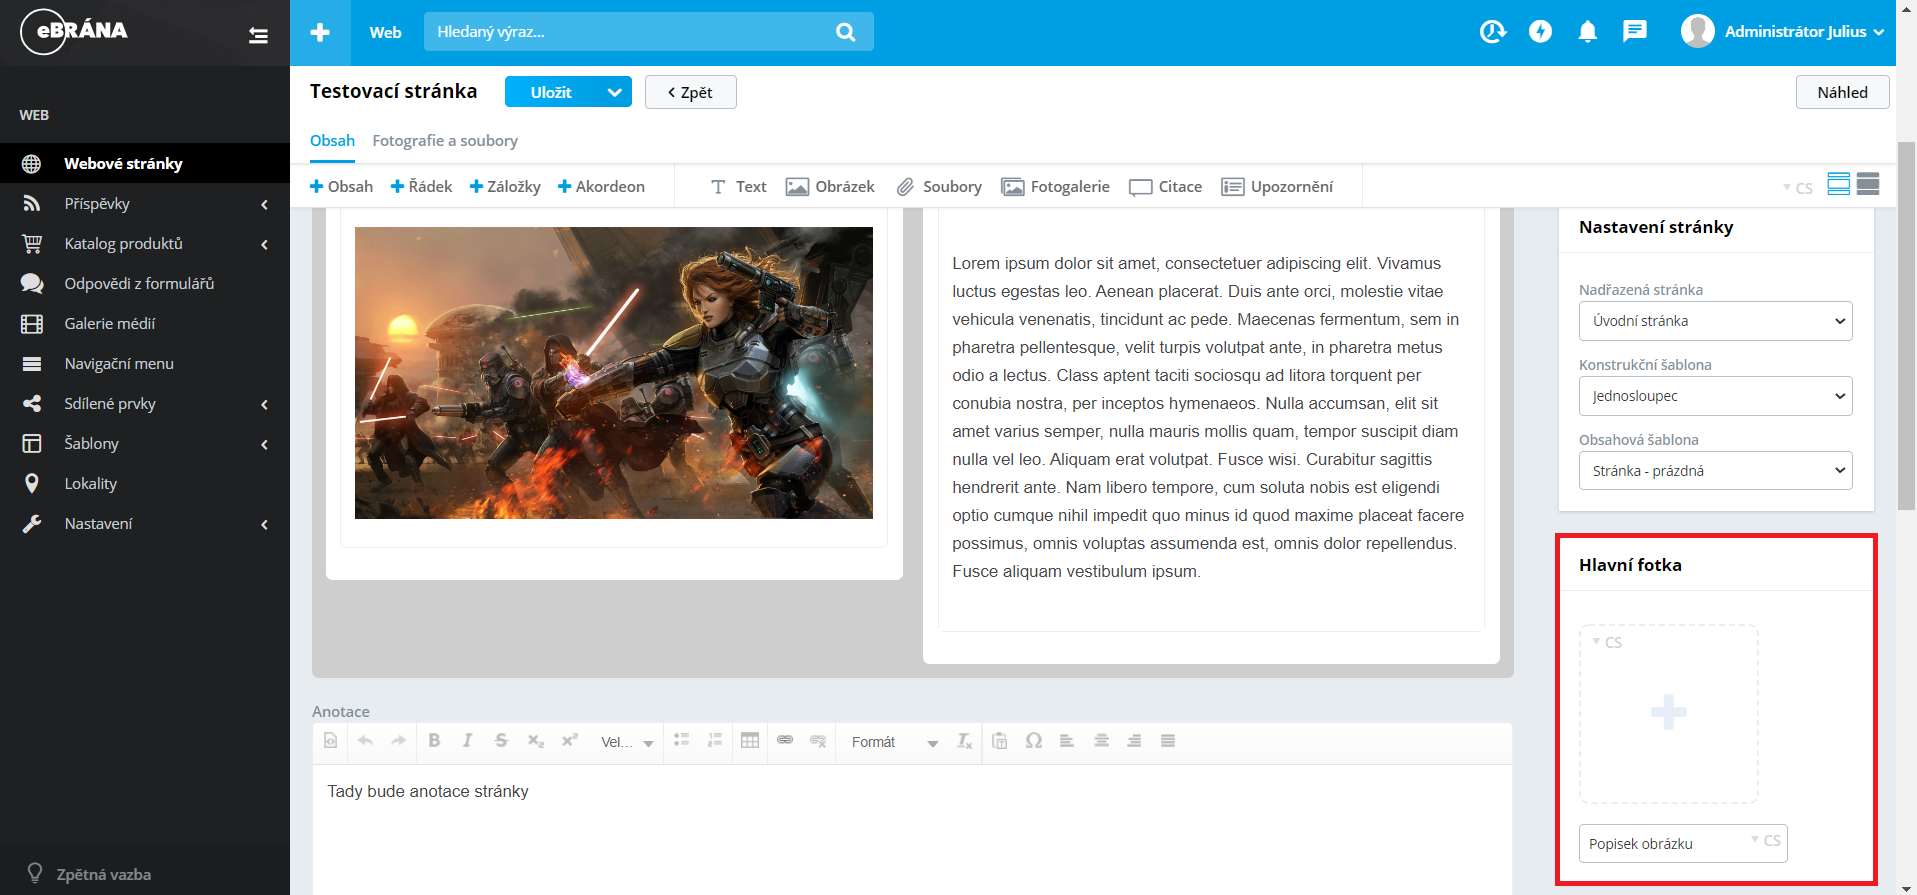Add a Řádek row block

click(x=421, y=187)
